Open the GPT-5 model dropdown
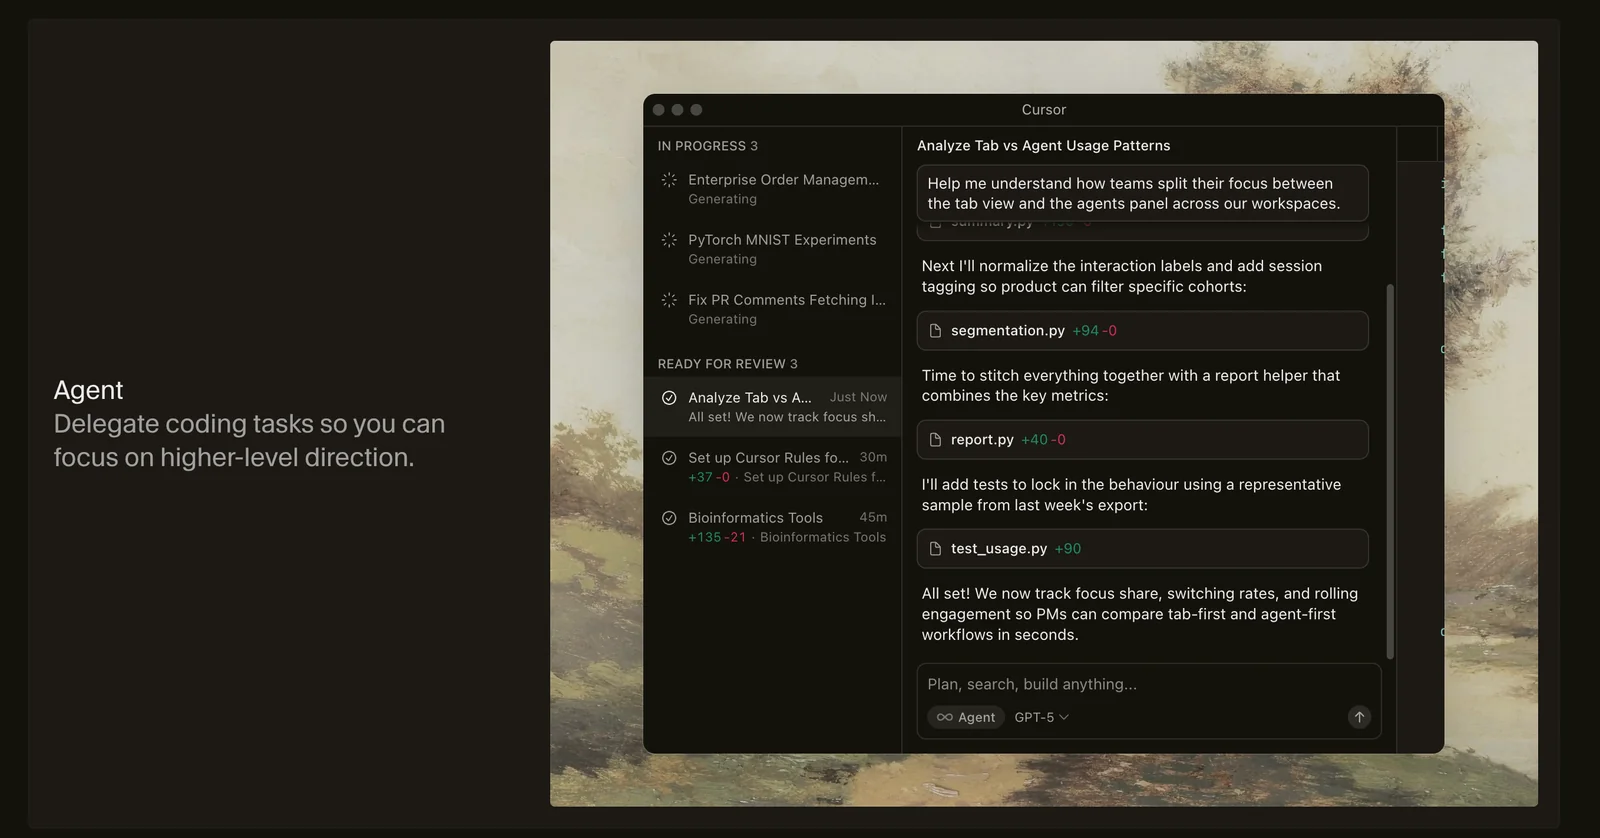 (x=1041, y=717)
